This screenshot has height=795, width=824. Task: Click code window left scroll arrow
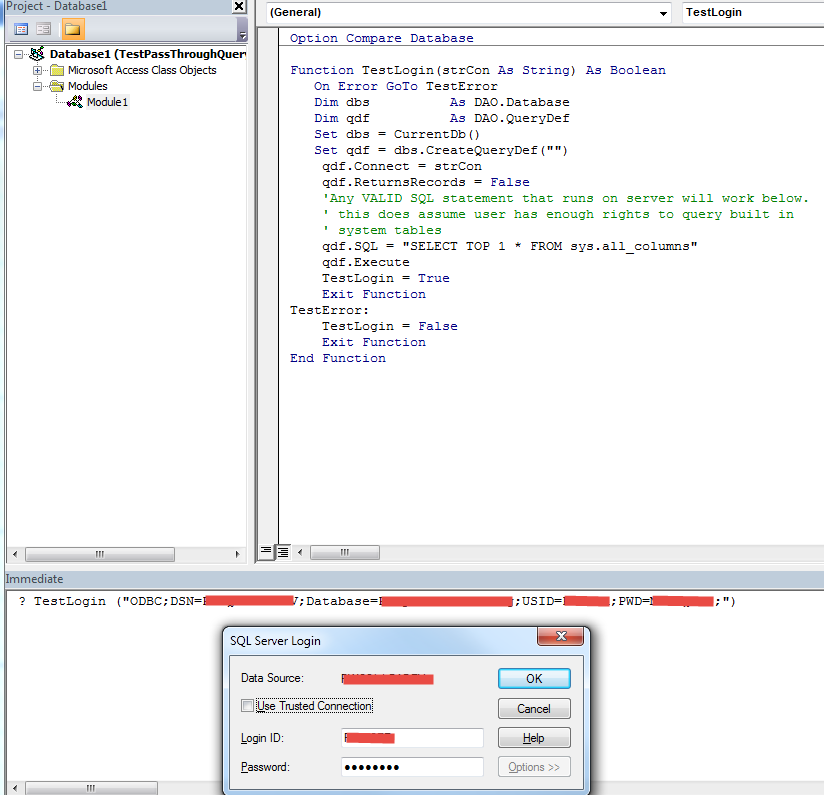click(300, 552)
